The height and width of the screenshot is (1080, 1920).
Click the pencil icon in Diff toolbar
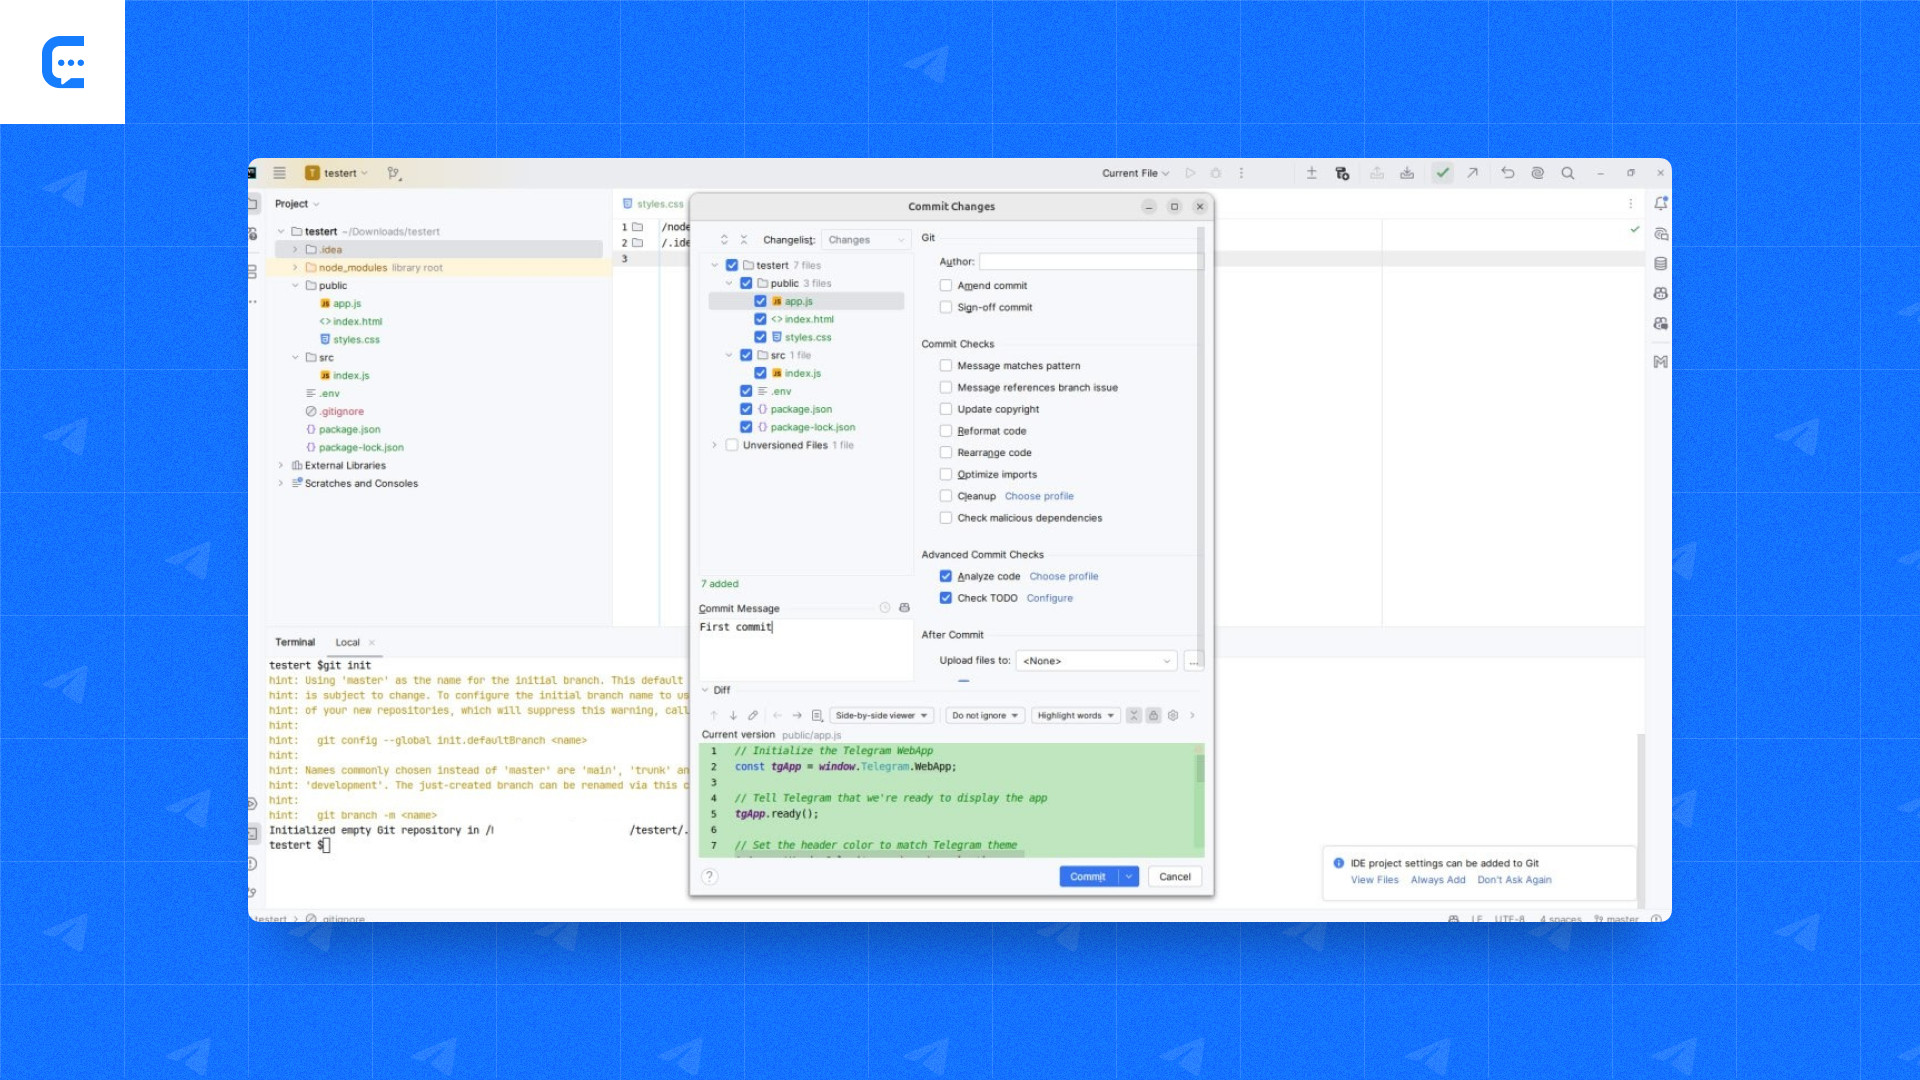click(753, 715)
